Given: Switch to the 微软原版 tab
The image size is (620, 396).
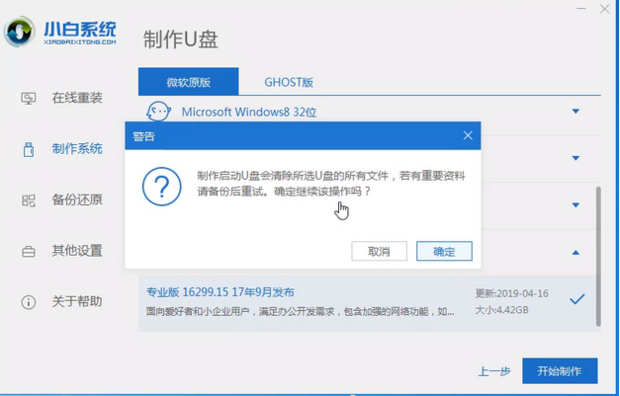Looking at the screenshot, I should coord(188,81).
